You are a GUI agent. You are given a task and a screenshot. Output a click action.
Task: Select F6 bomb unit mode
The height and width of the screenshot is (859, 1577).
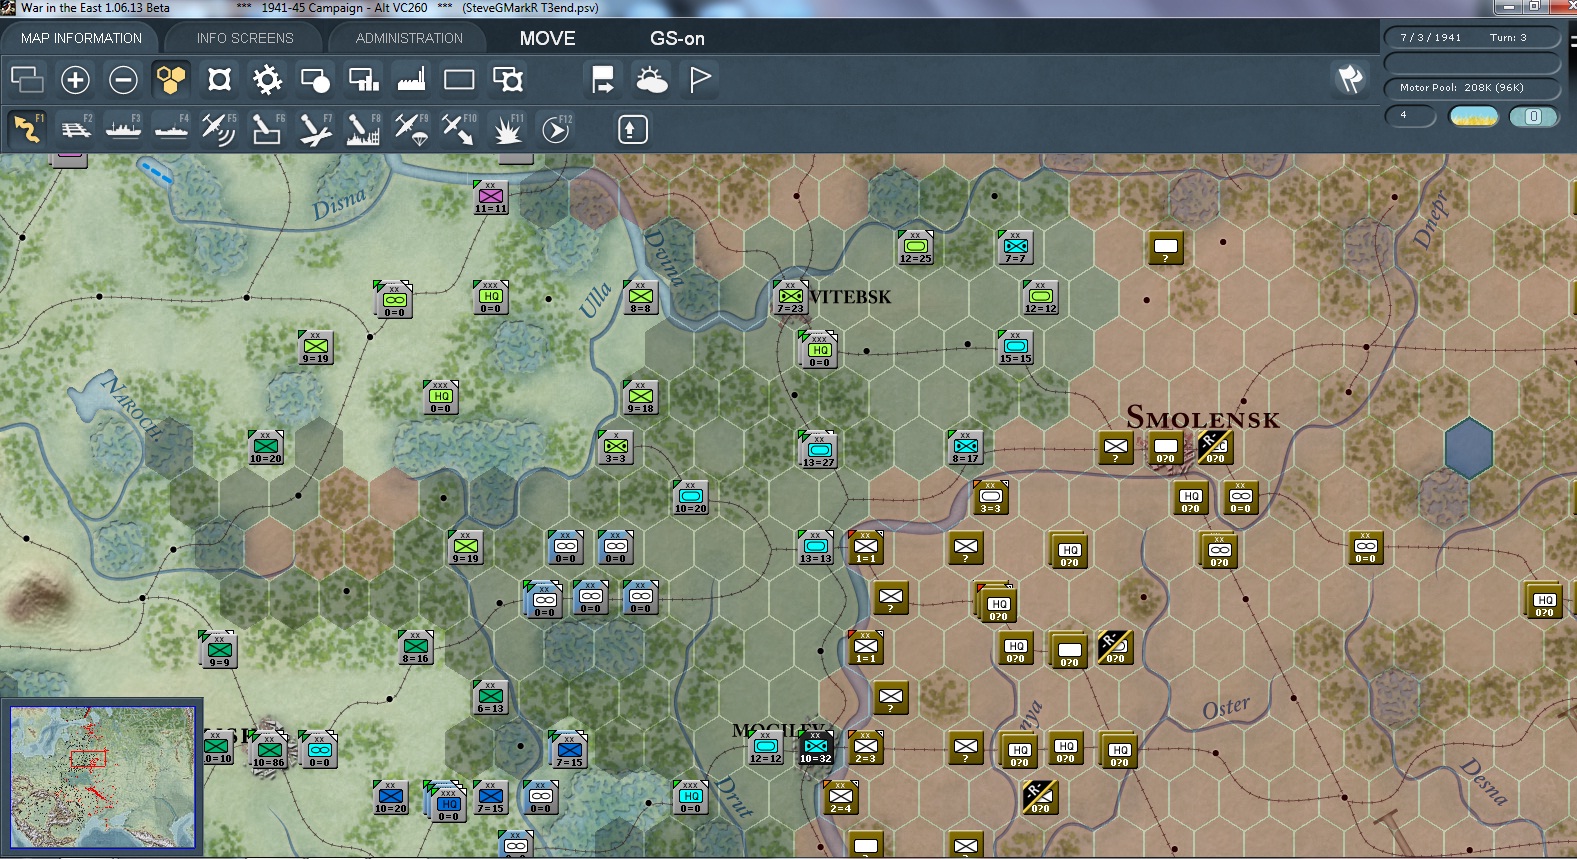267,129
